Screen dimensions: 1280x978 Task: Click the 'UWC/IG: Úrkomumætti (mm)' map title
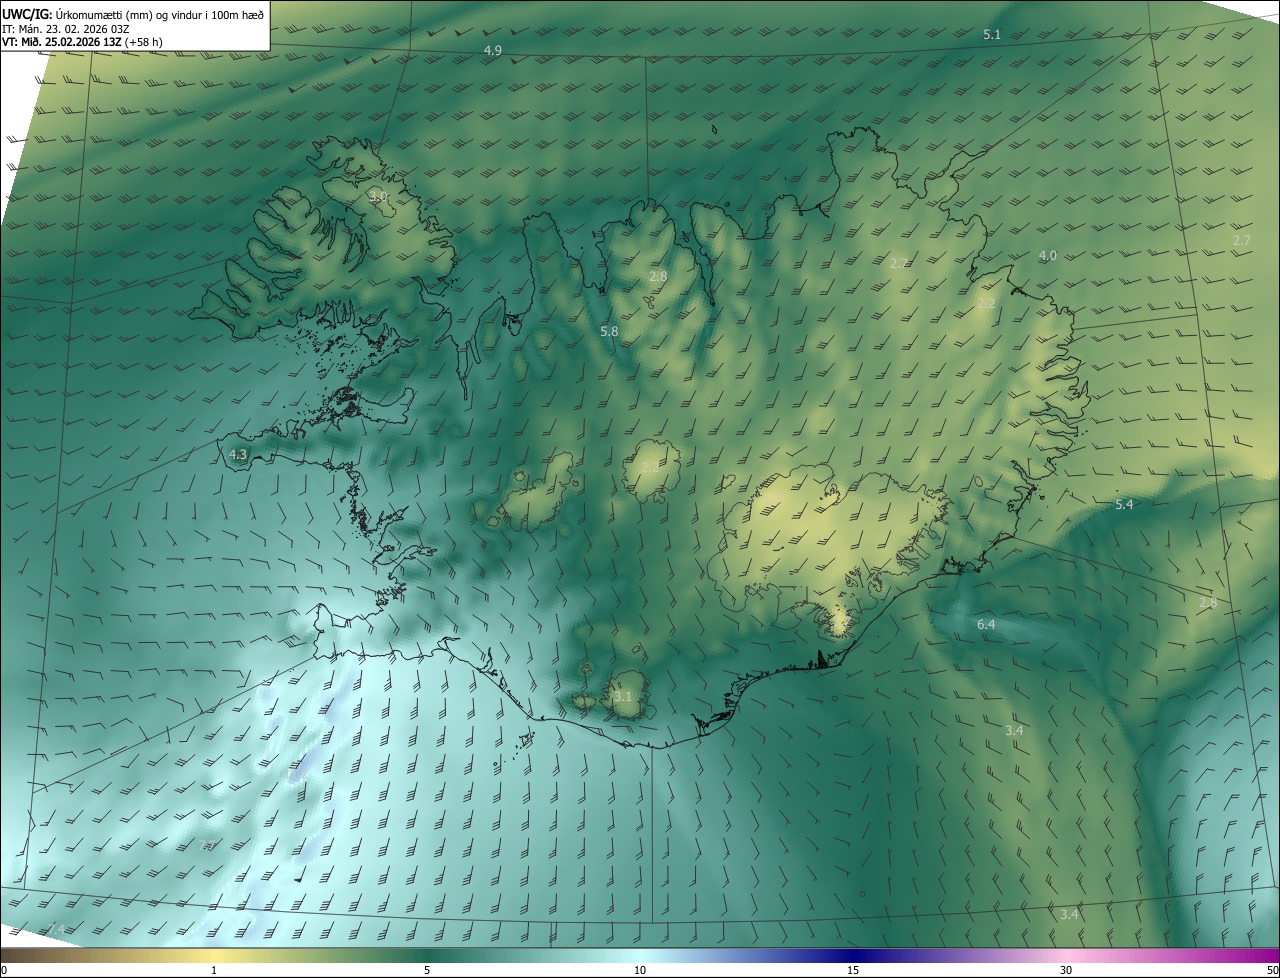(134, 13)
